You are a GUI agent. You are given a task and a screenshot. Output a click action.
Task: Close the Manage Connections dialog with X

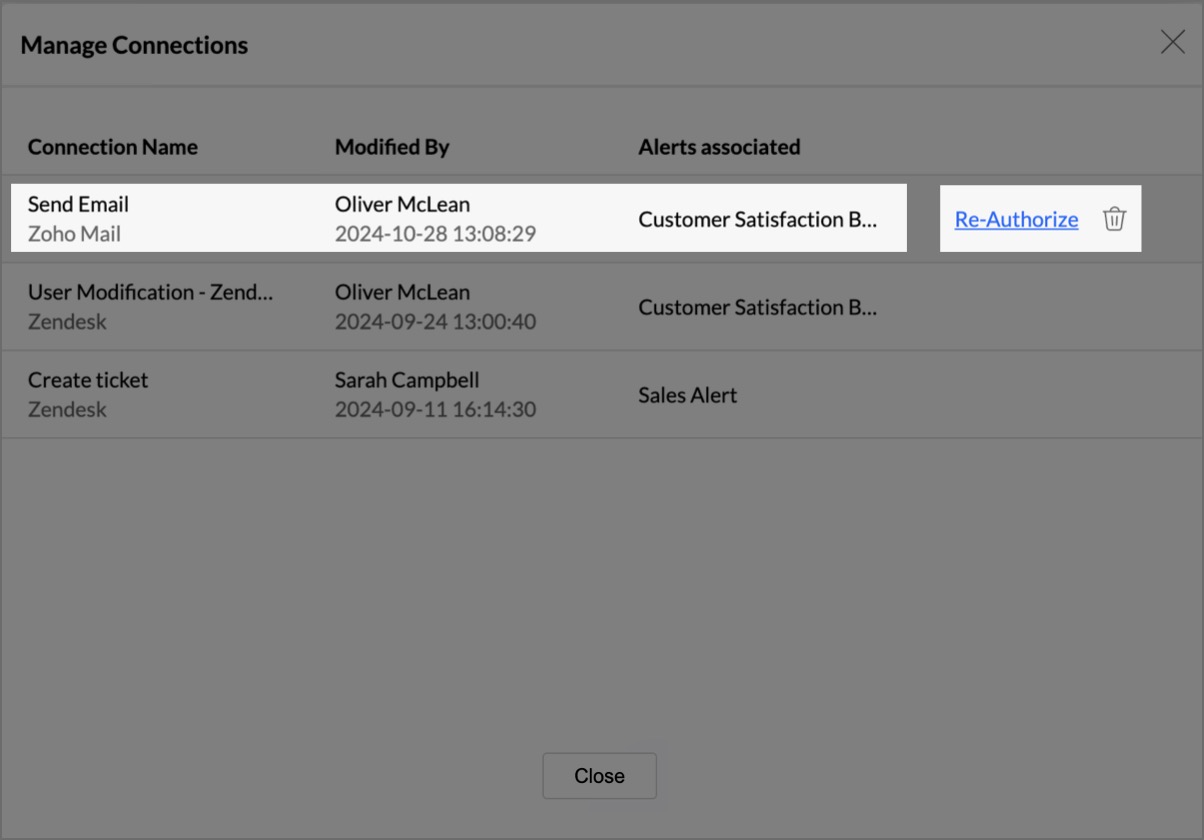point(1172,42)
